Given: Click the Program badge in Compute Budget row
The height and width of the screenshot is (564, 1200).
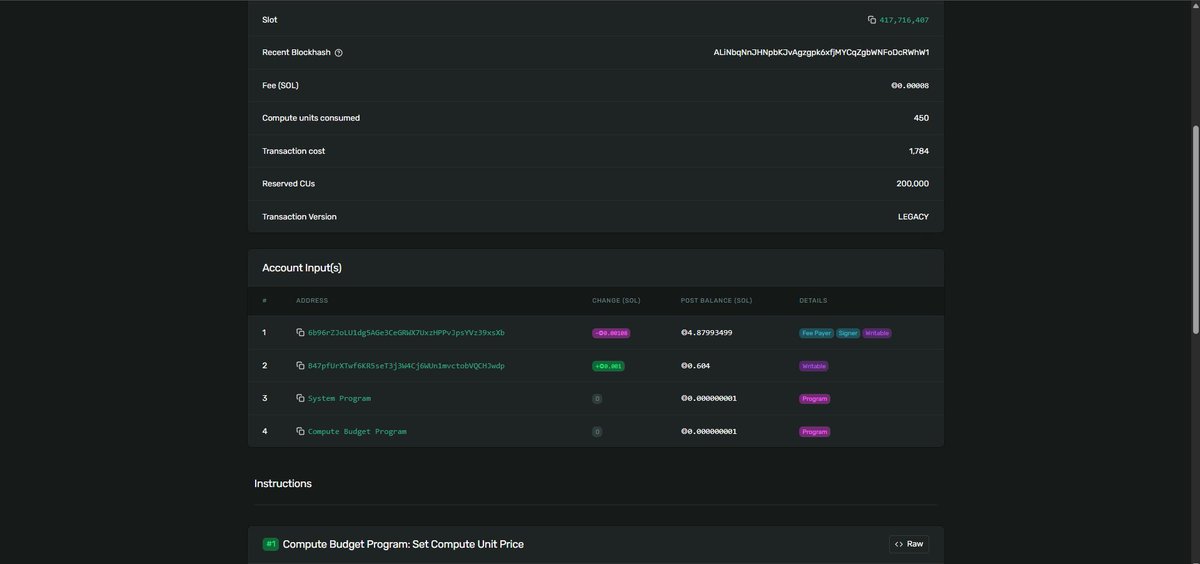Looking at the screenshot, I should coord(815,432).
